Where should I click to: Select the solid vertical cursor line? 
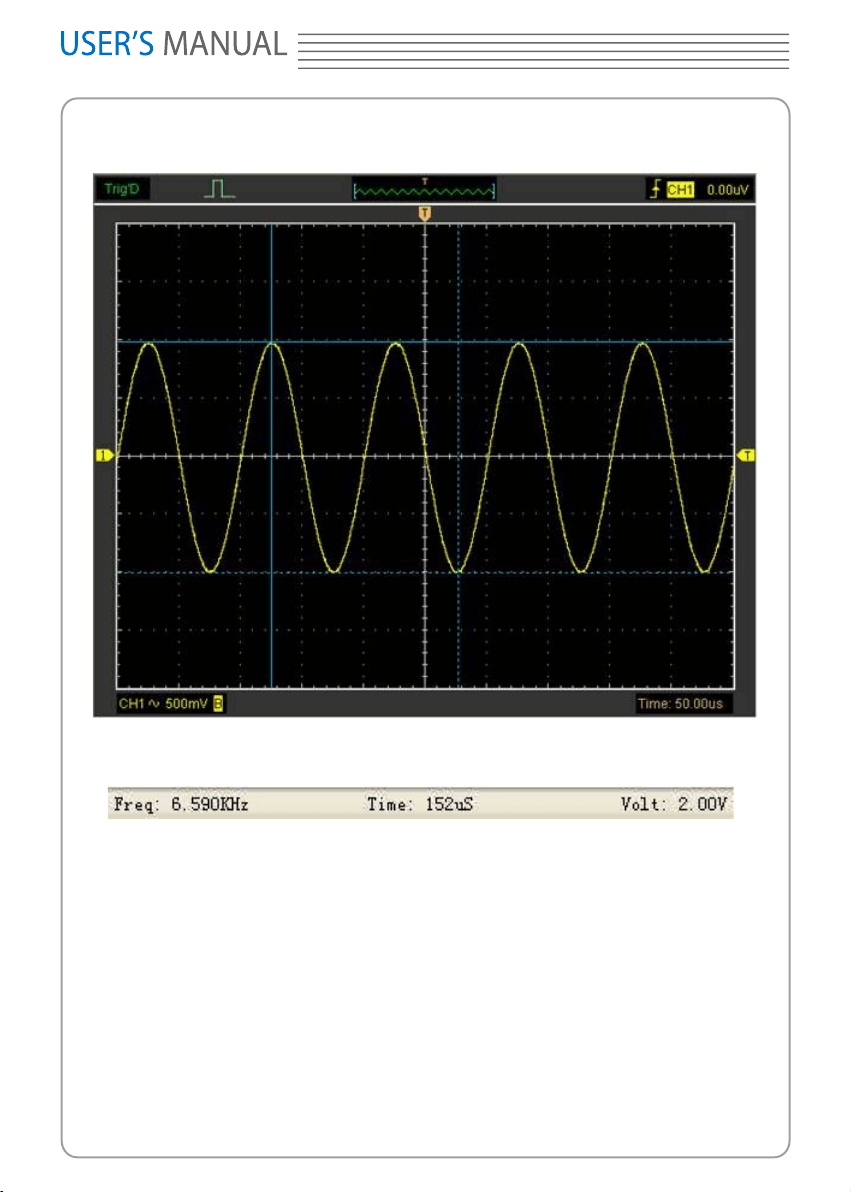(x=271, y=455)
